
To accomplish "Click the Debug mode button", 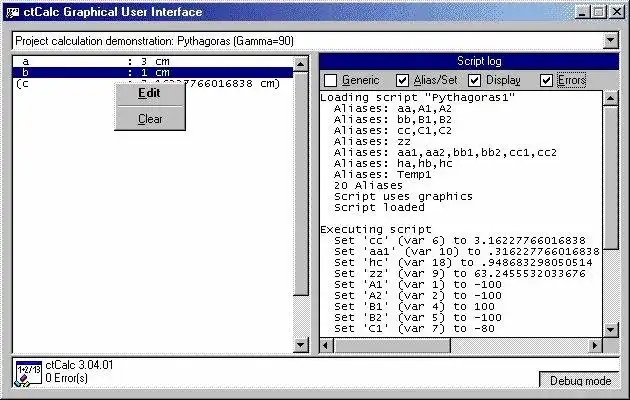I will [x=580, y=381].
